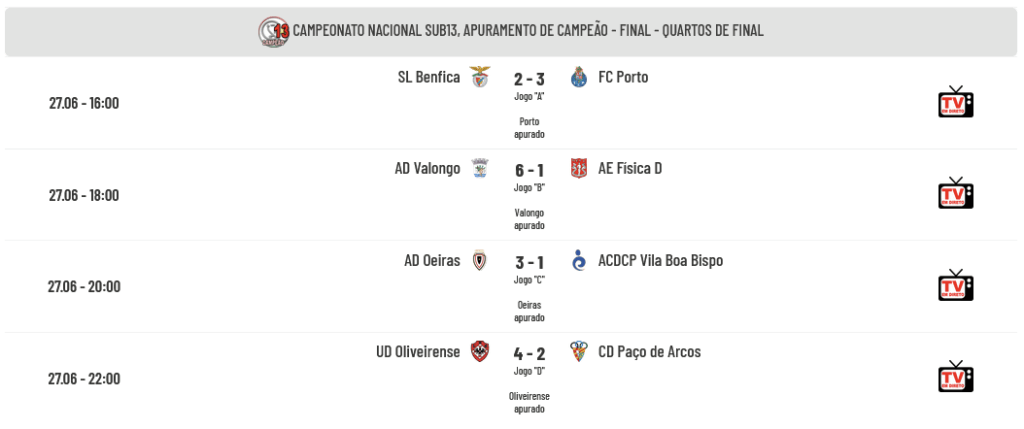Click the AD Valongo club crest
This screenshot has height=429, width=1024.
tap(480, 168)
